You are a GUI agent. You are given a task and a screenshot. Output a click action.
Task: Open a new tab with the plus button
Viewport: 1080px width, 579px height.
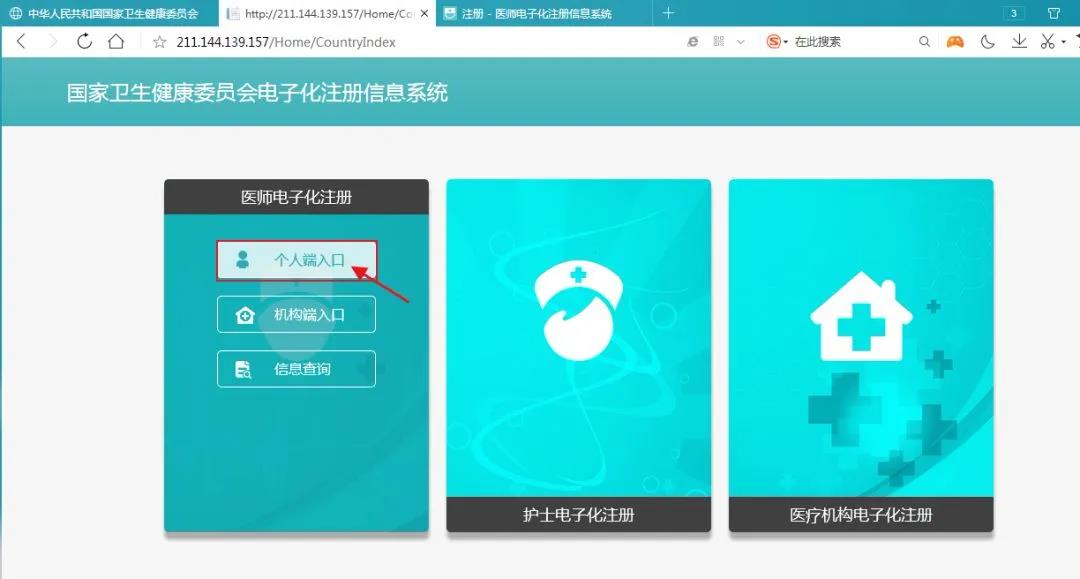pyautogui.click(x=668, y=13)
